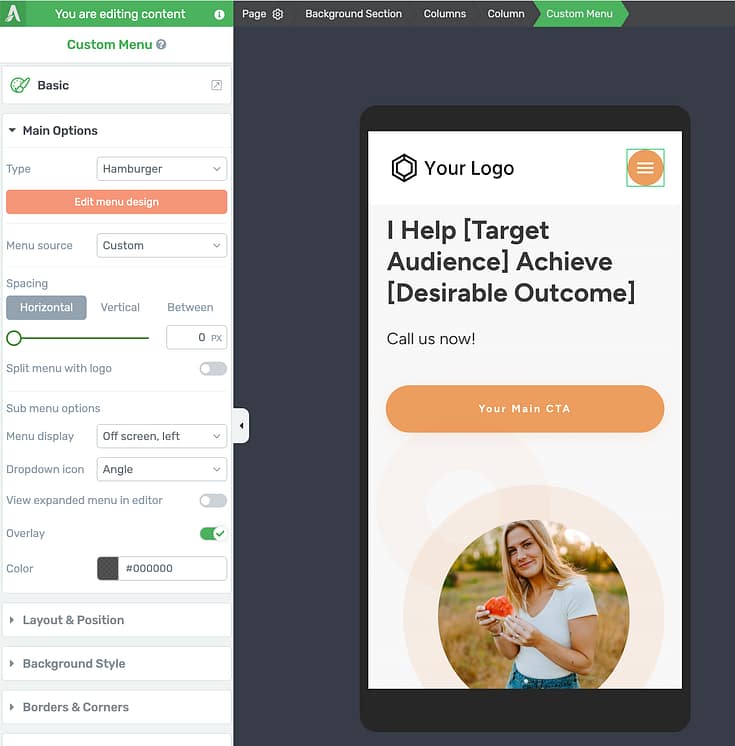Open the Menu display dropdown

[162, 436]
